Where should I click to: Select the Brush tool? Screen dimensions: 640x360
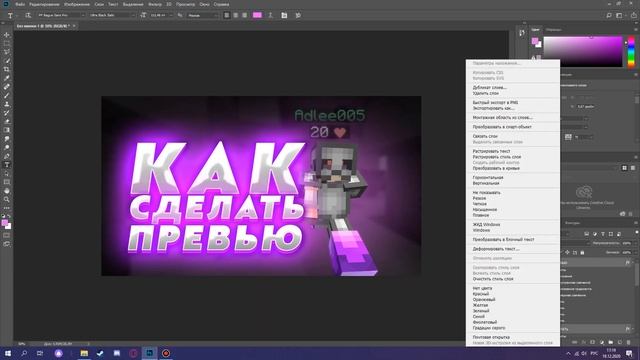[x=7, y=96]
